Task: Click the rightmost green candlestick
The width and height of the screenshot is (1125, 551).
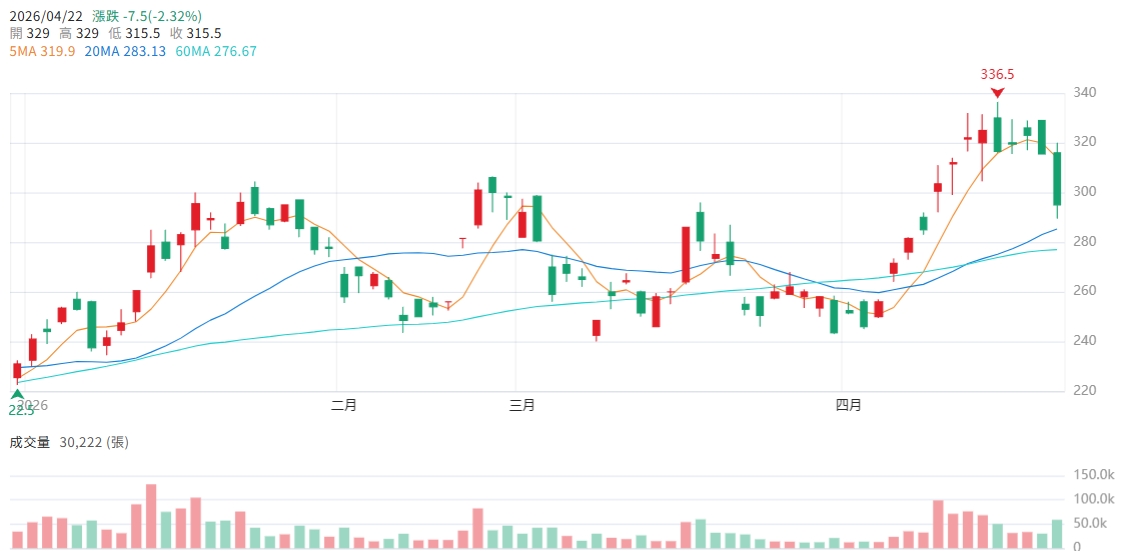Action: (1056, 178)
